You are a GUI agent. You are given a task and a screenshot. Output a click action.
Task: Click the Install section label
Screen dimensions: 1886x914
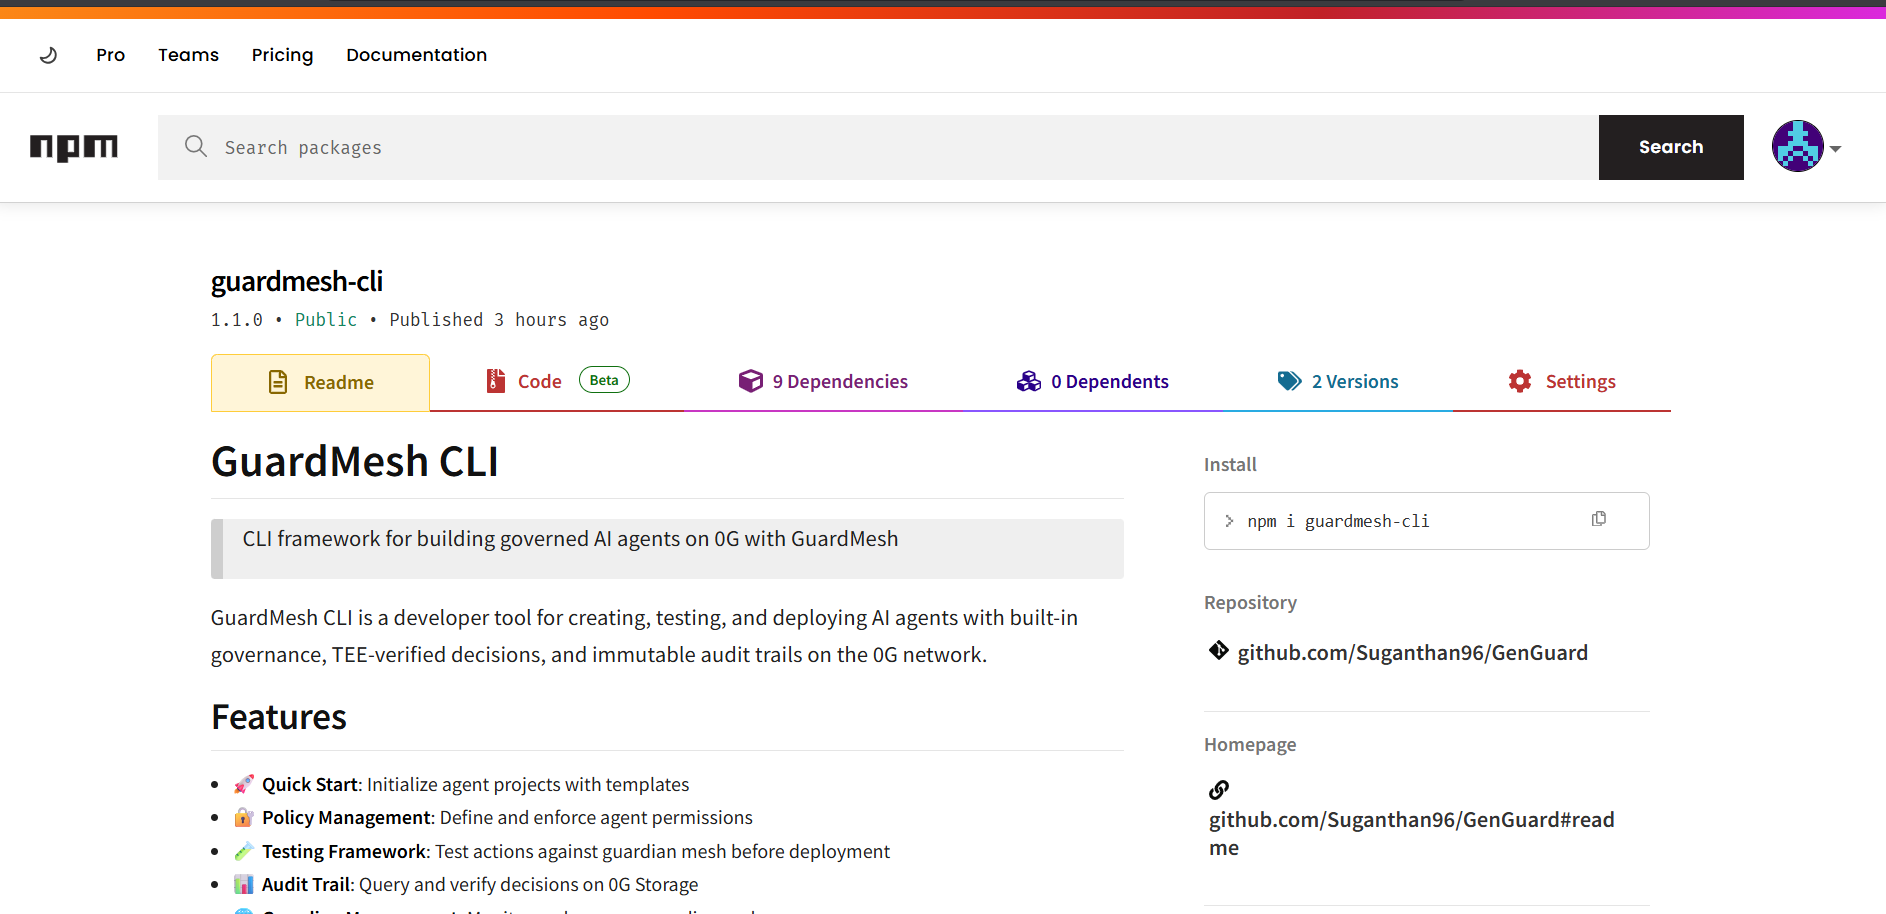click(1230, 465)
